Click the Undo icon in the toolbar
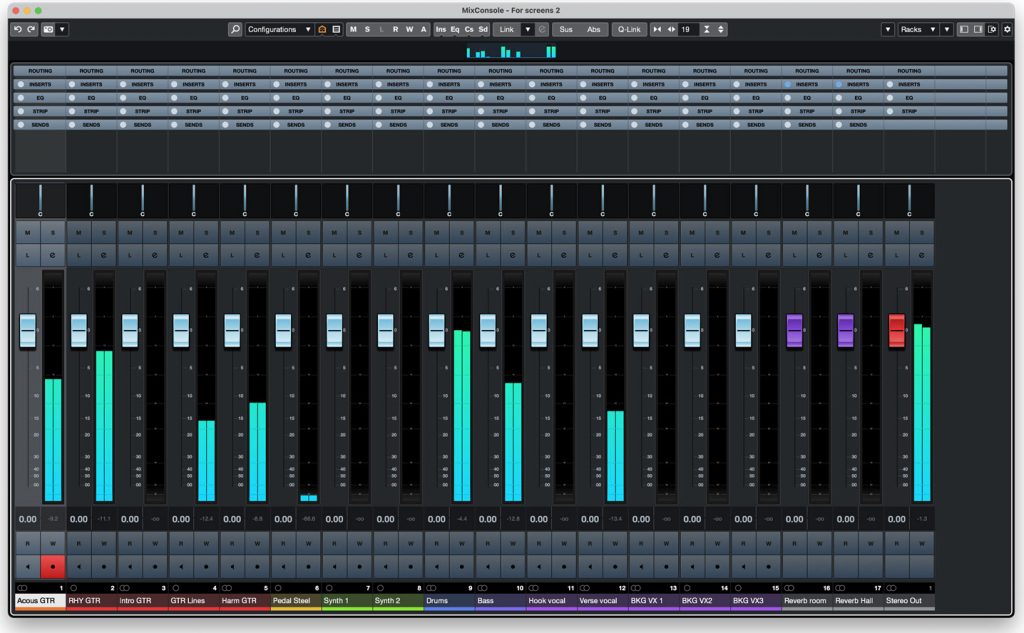The width and height of the screenshot is (1024, 633). 18,29
